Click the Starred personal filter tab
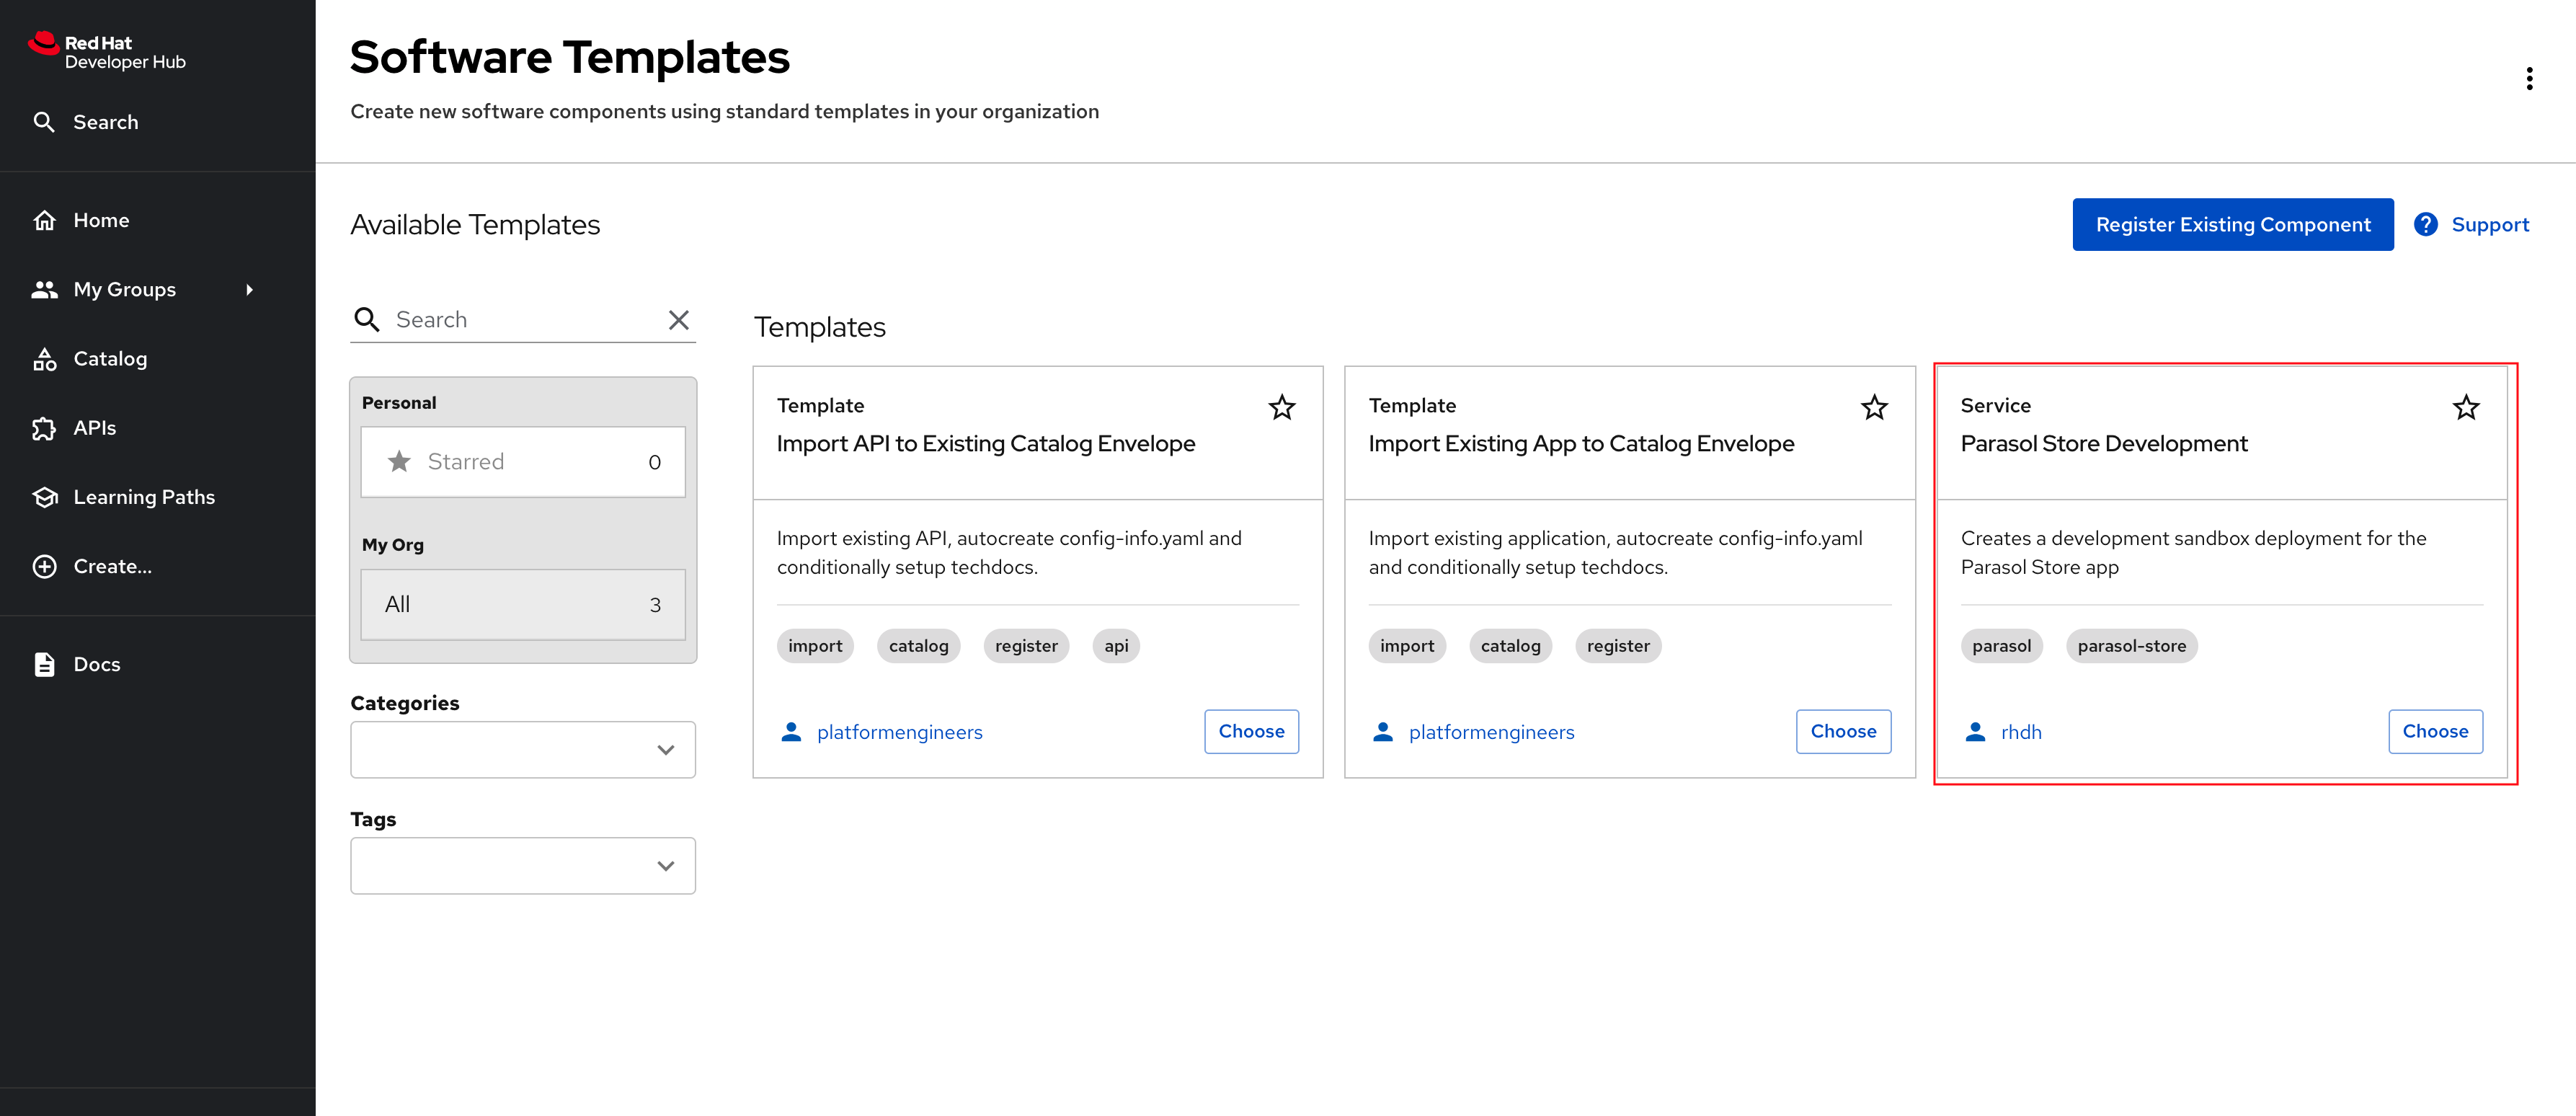 (x=523, y=460)
